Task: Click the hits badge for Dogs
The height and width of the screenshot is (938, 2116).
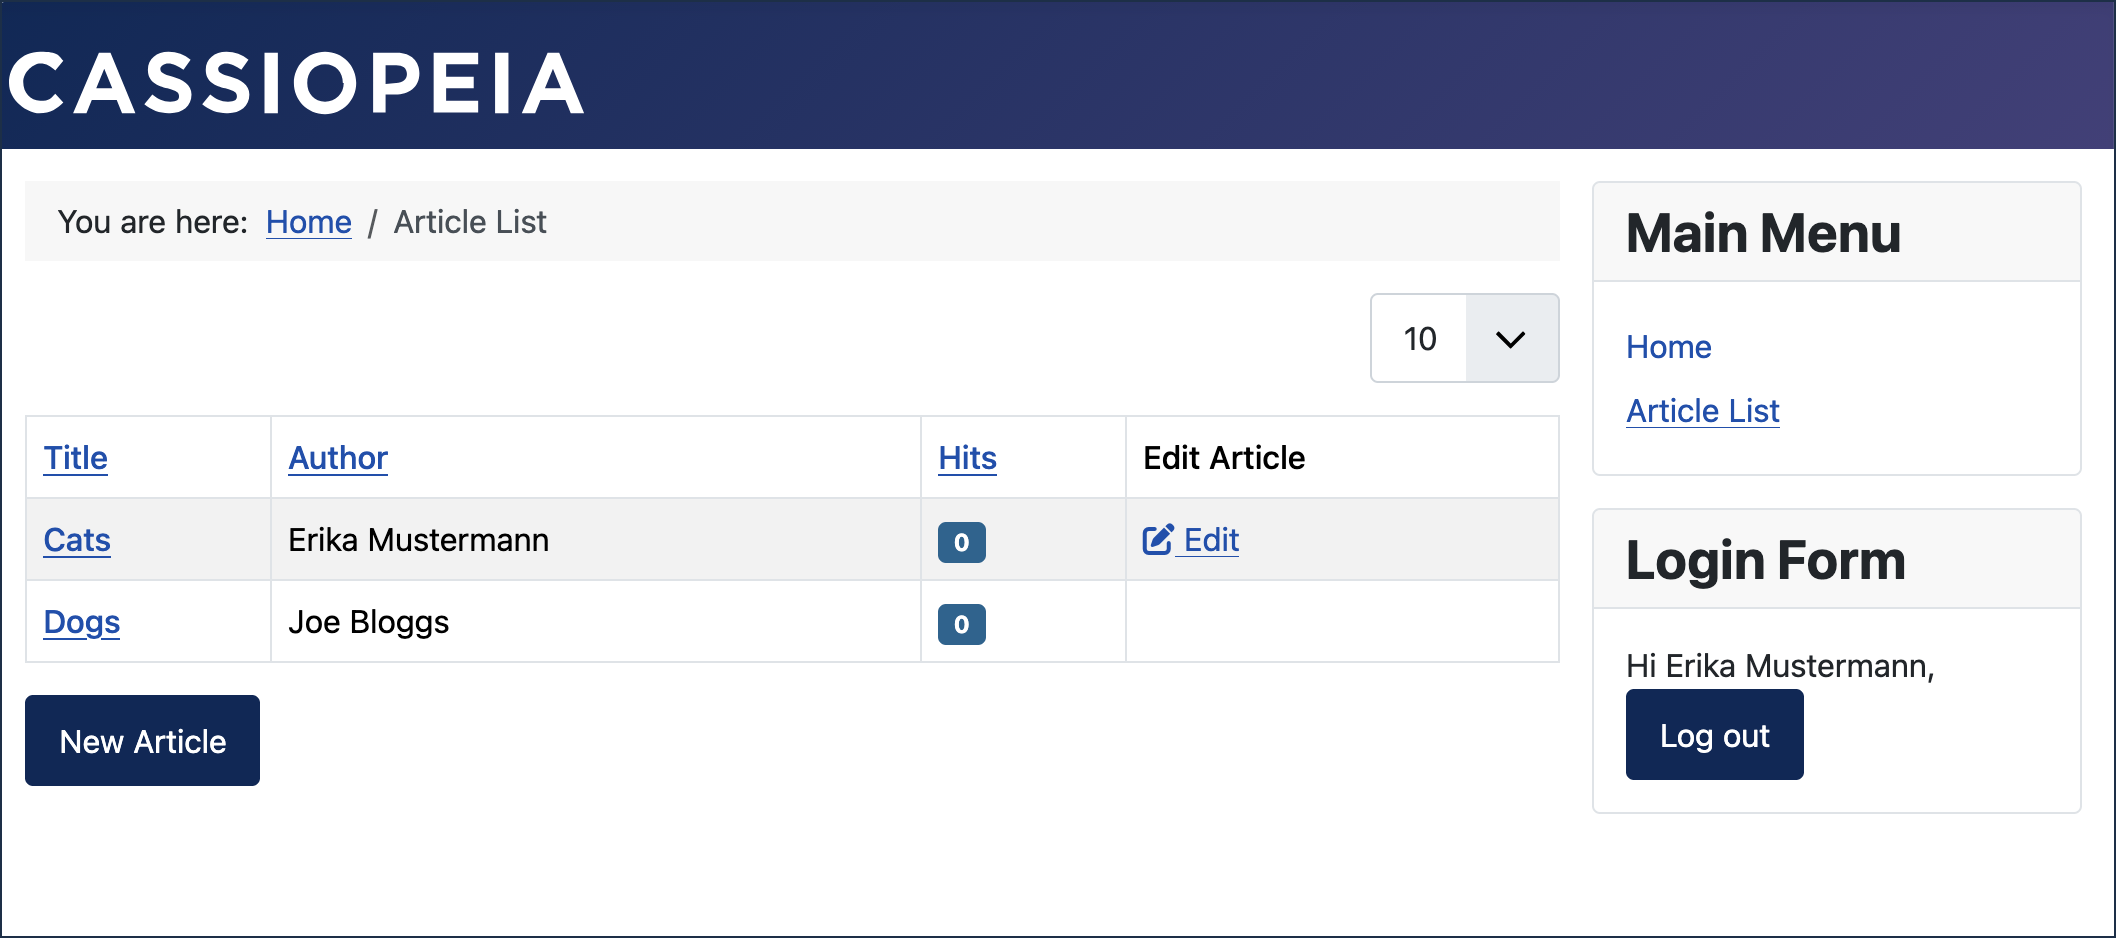Action: pos(961,624)
